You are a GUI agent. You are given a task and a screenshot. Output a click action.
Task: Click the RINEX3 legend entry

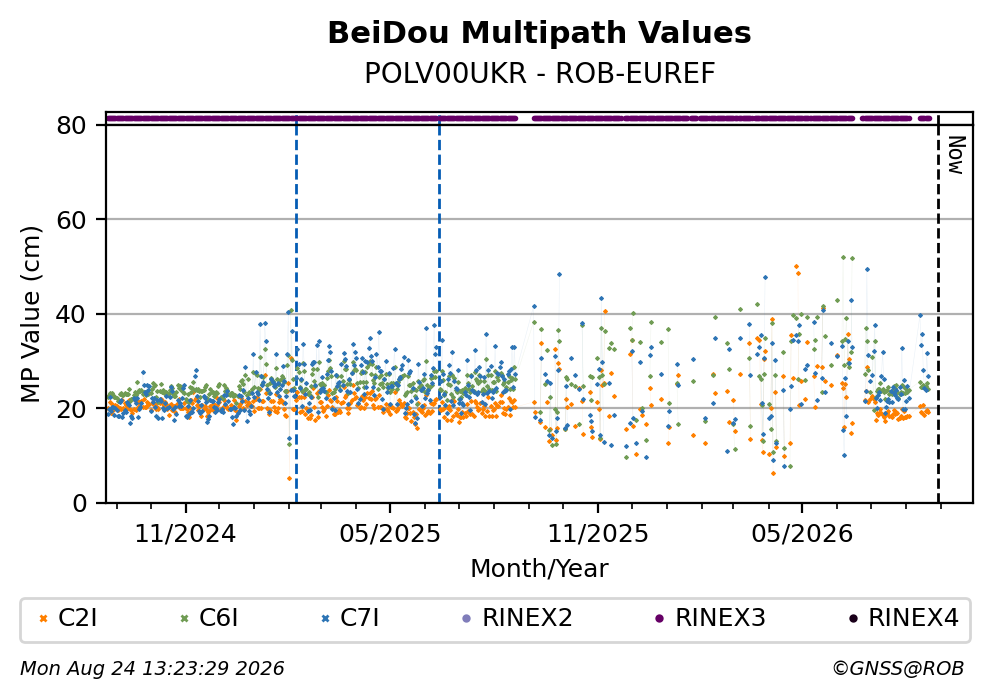[x=710, y=618]
